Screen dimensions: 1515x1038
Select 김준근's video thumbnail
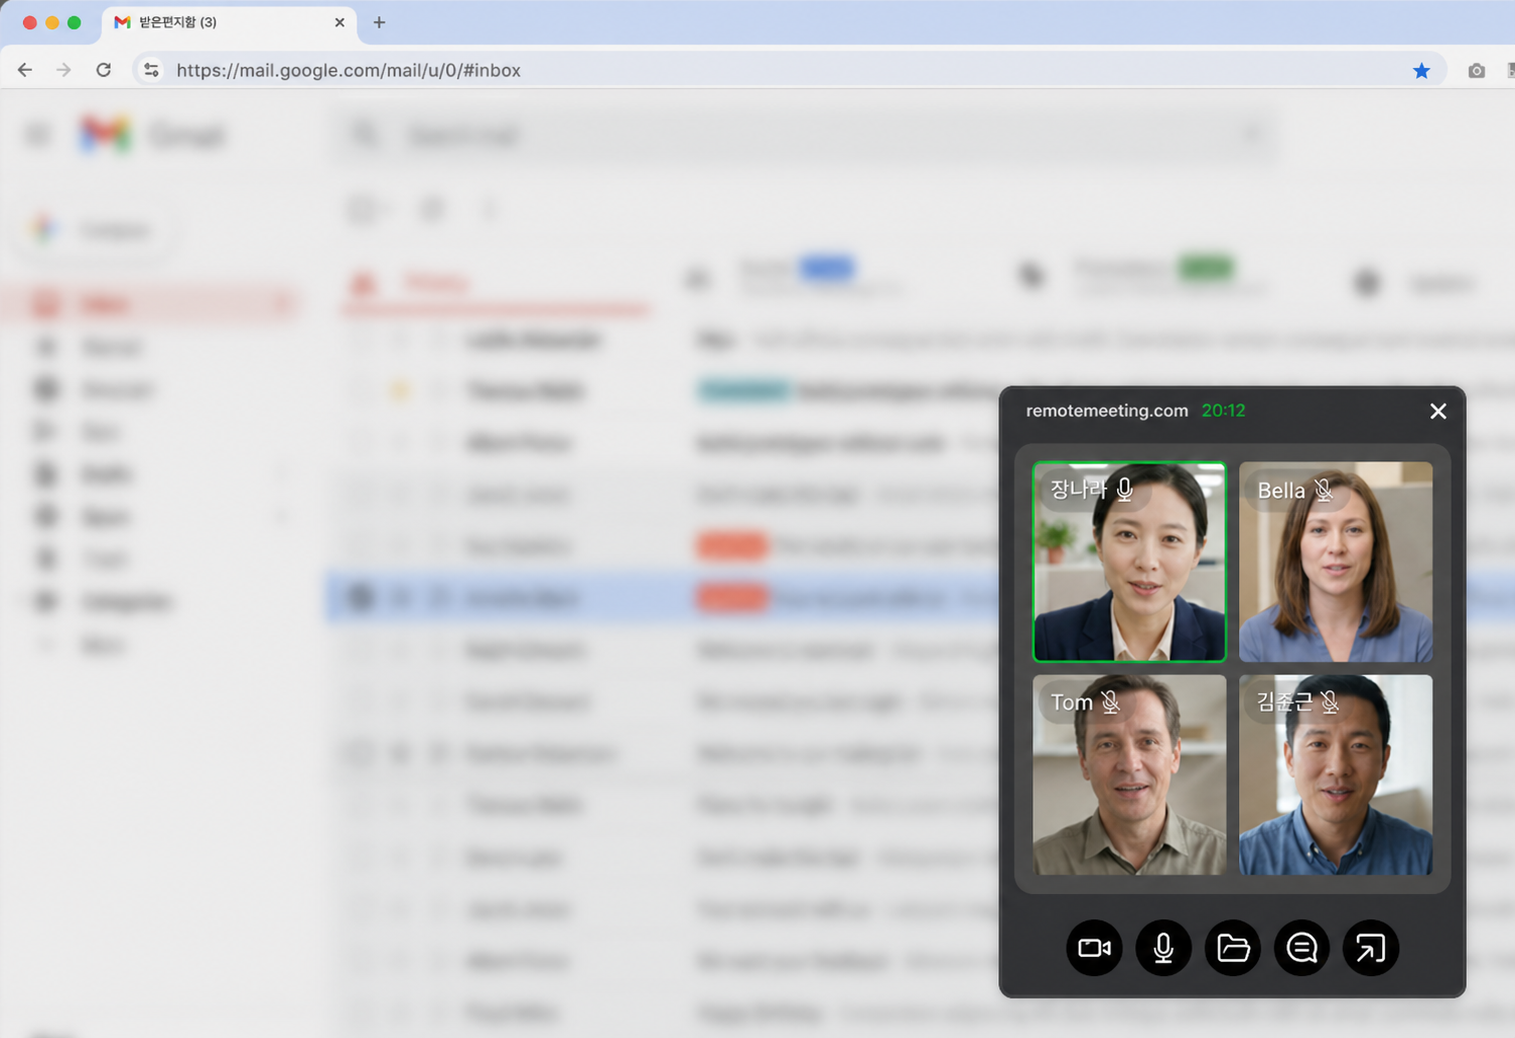pos(1335,790)
